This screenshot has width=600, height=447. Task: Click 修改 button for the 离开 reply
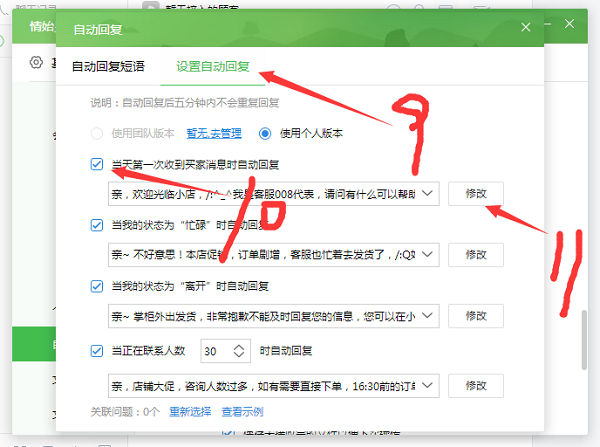click(x=475, y=318)
